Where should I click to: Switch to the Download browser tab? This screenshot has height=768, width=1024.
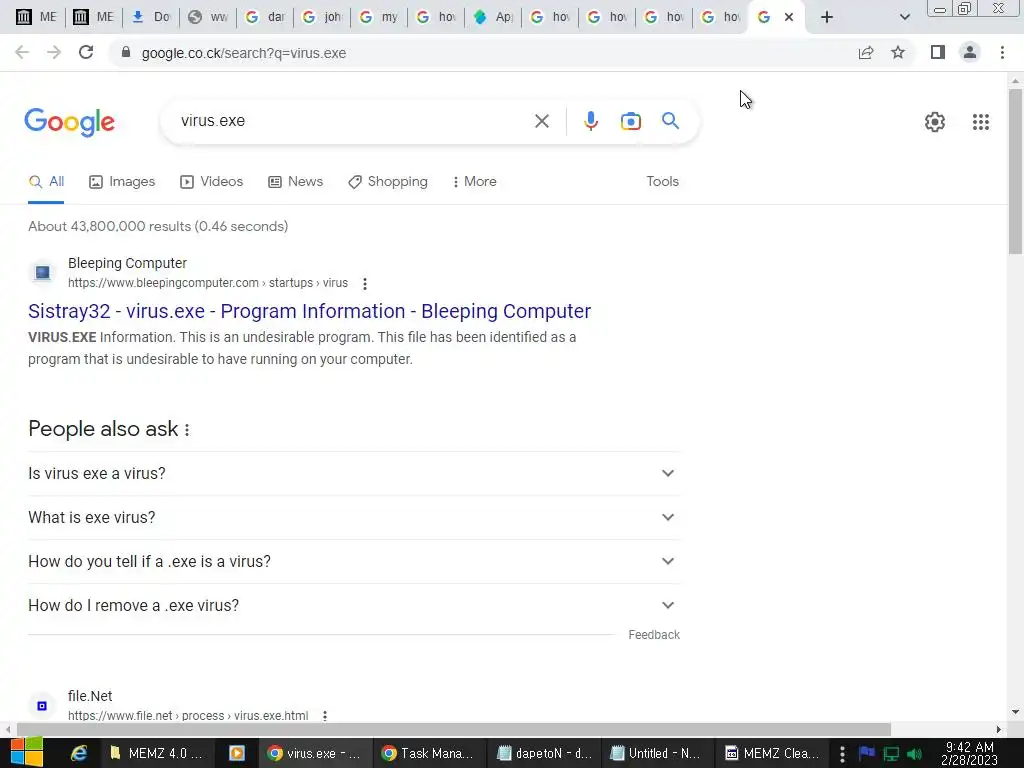tap(150, 17)
